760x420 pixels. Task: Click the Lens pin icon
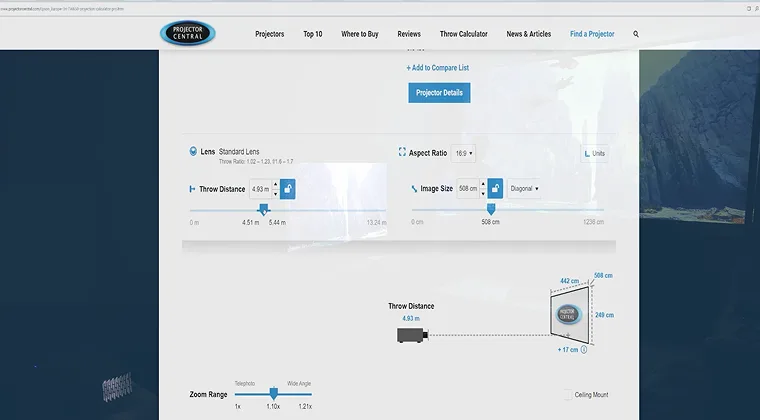pos(193,151)
